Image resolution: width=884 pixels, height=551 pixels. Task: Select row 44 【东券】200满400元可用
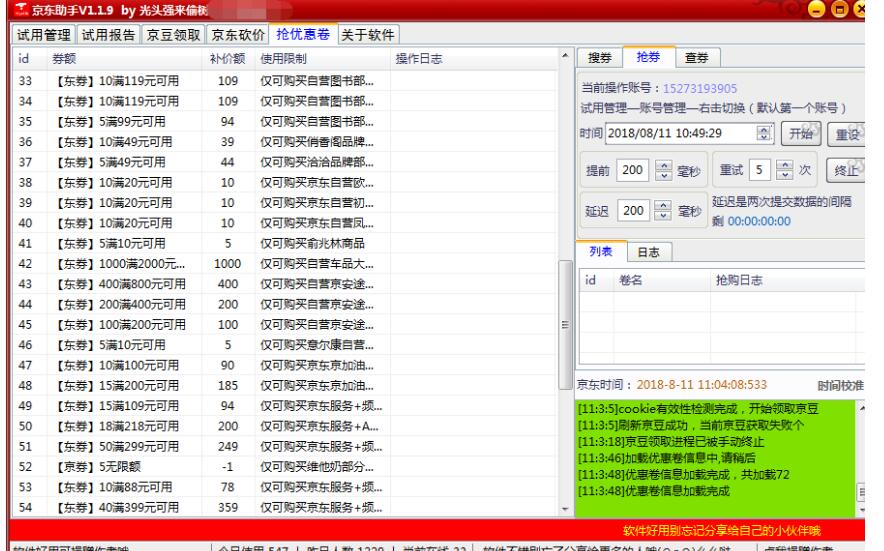(285, 304)
